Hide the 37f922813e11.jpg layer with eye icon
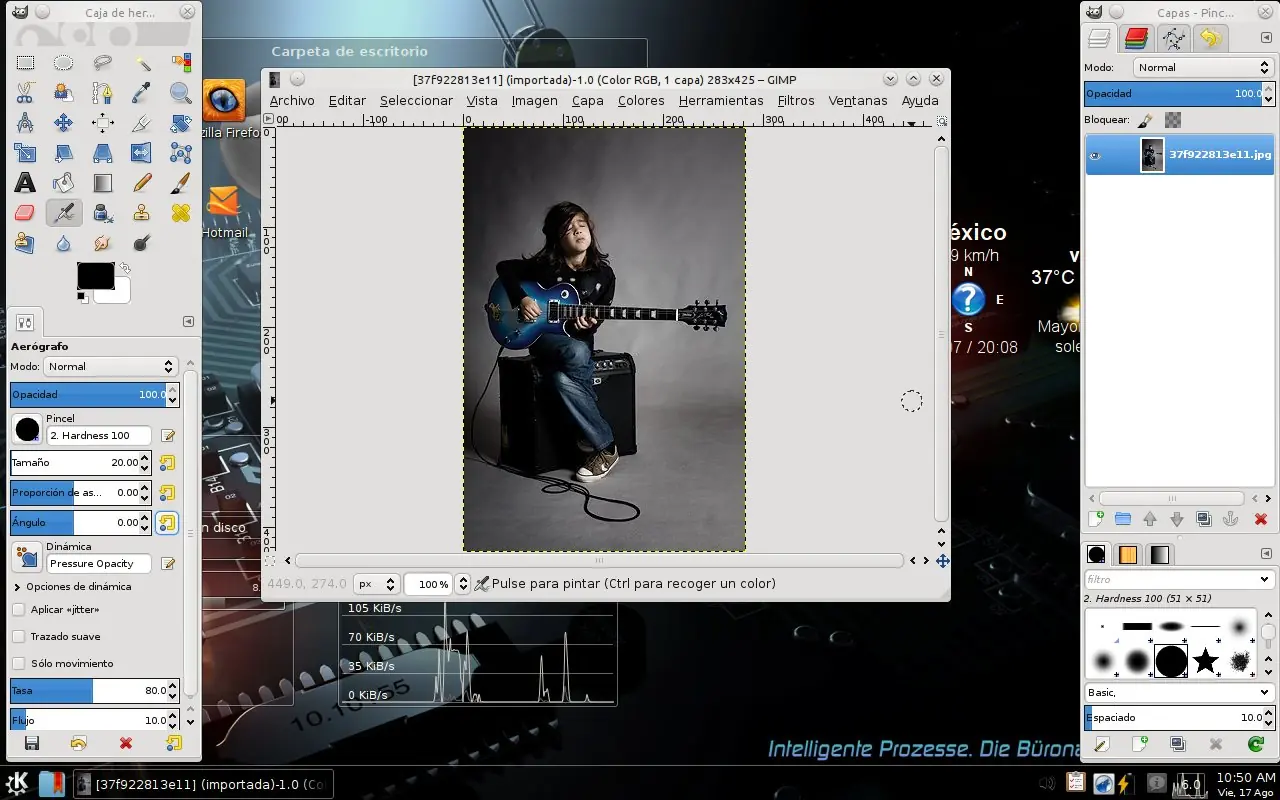The image size is (1280, 800). pos(1095,156)
